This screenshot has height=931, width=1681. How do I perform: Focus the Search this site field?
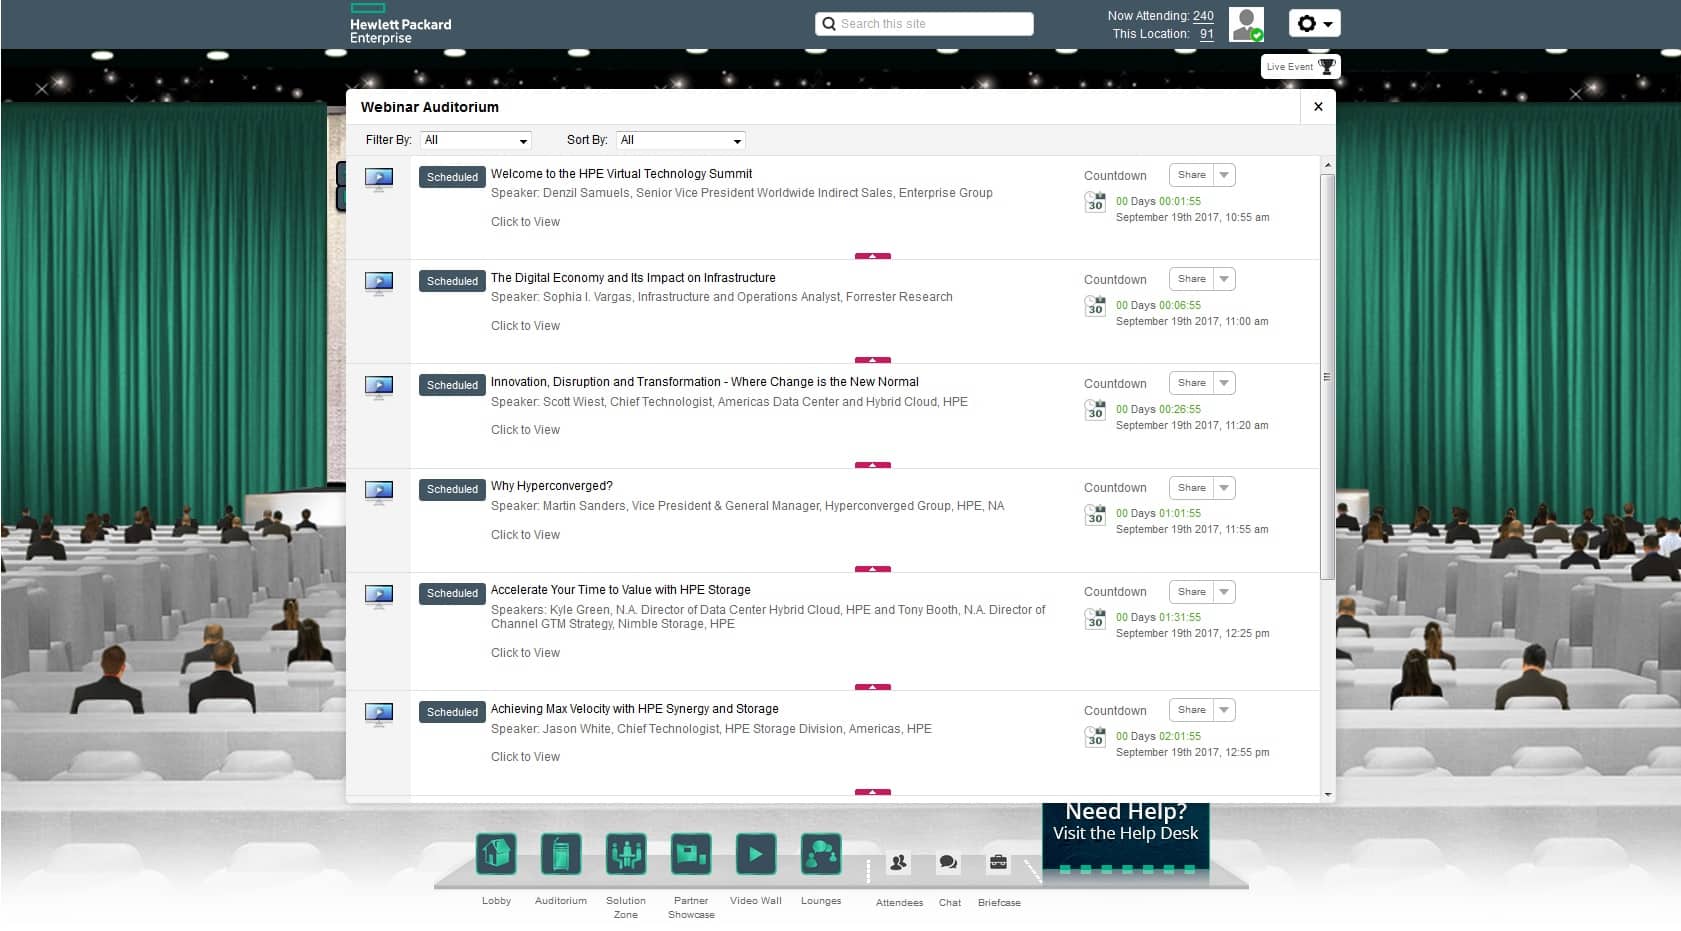[x=924, y=24]
